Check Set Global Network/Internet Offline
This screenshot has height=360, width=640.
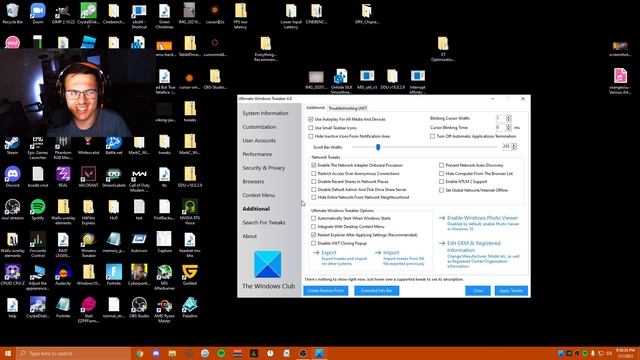pos(441,190)
